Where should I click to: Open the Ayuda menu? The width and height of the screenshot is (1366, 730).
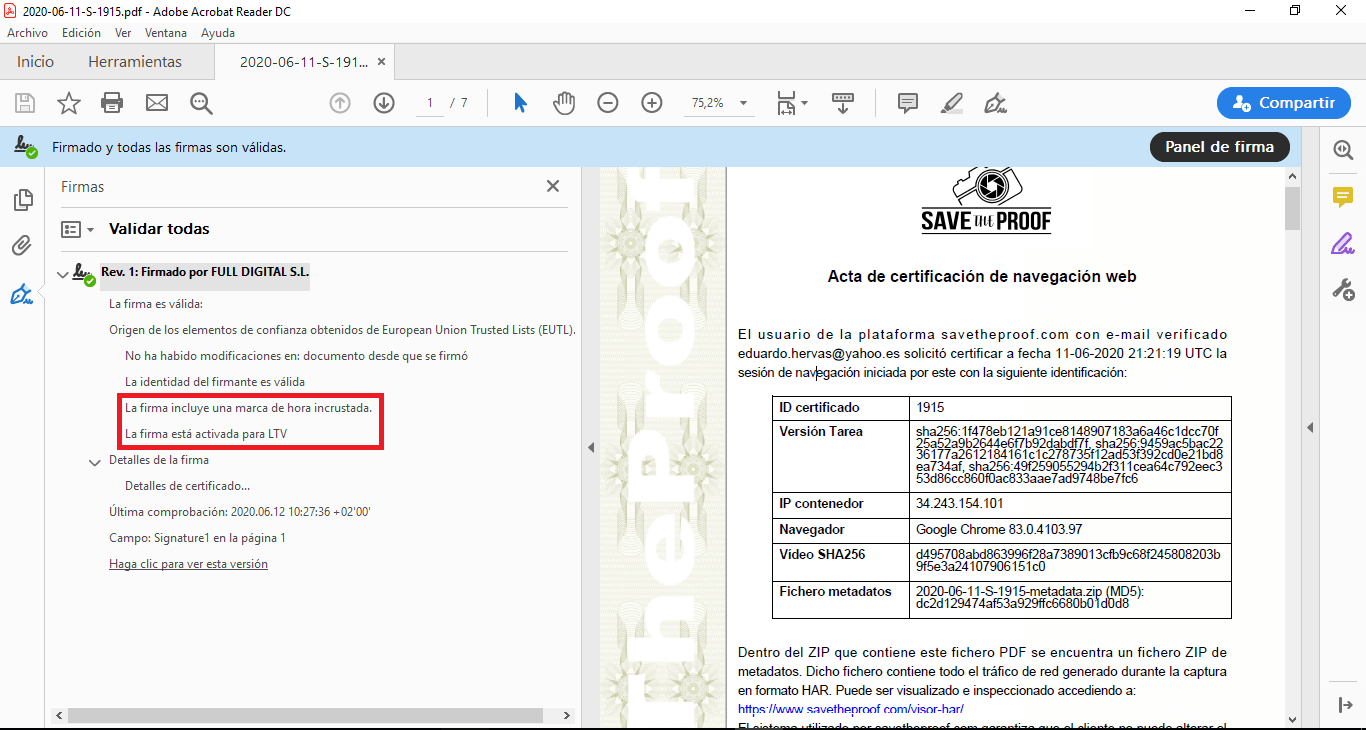pyautogui.click(x=218, y=33)
